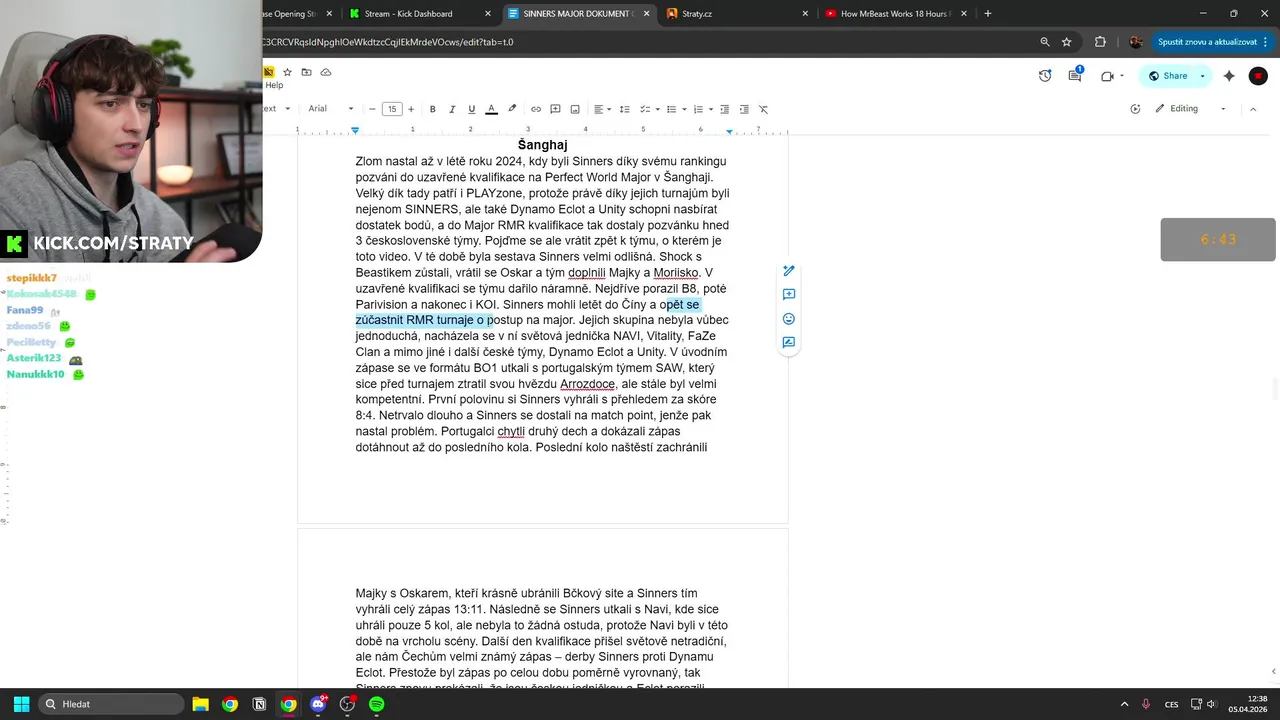Screen dimensions: 1280x720
Task: Toggle bold formatting
Action: 432,109
